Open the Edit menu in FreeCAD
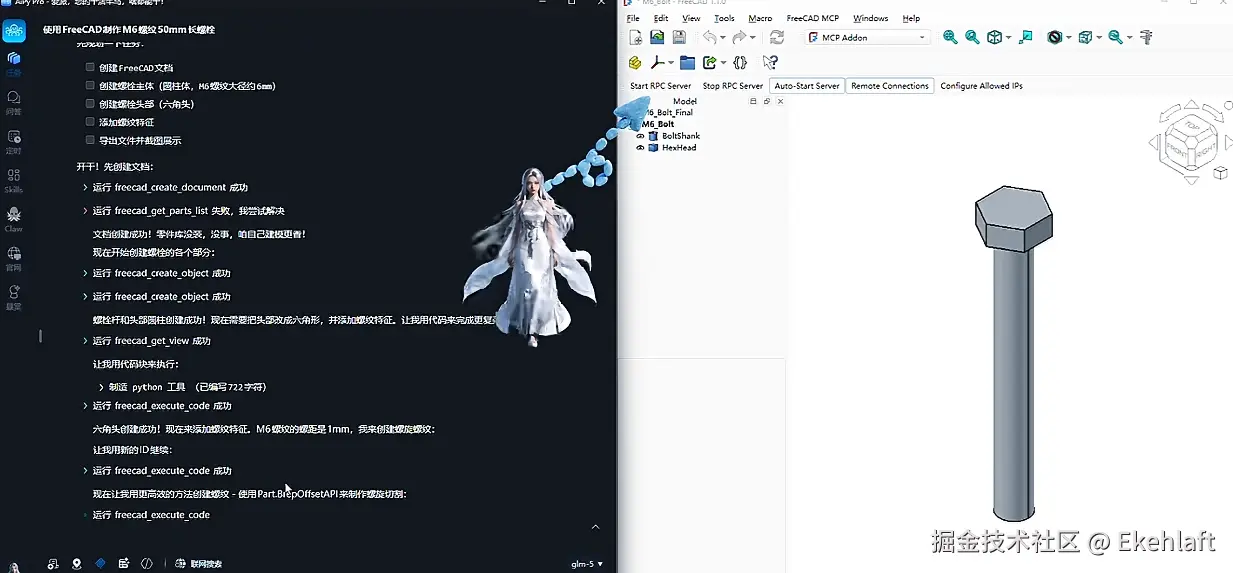 point(661,18)
